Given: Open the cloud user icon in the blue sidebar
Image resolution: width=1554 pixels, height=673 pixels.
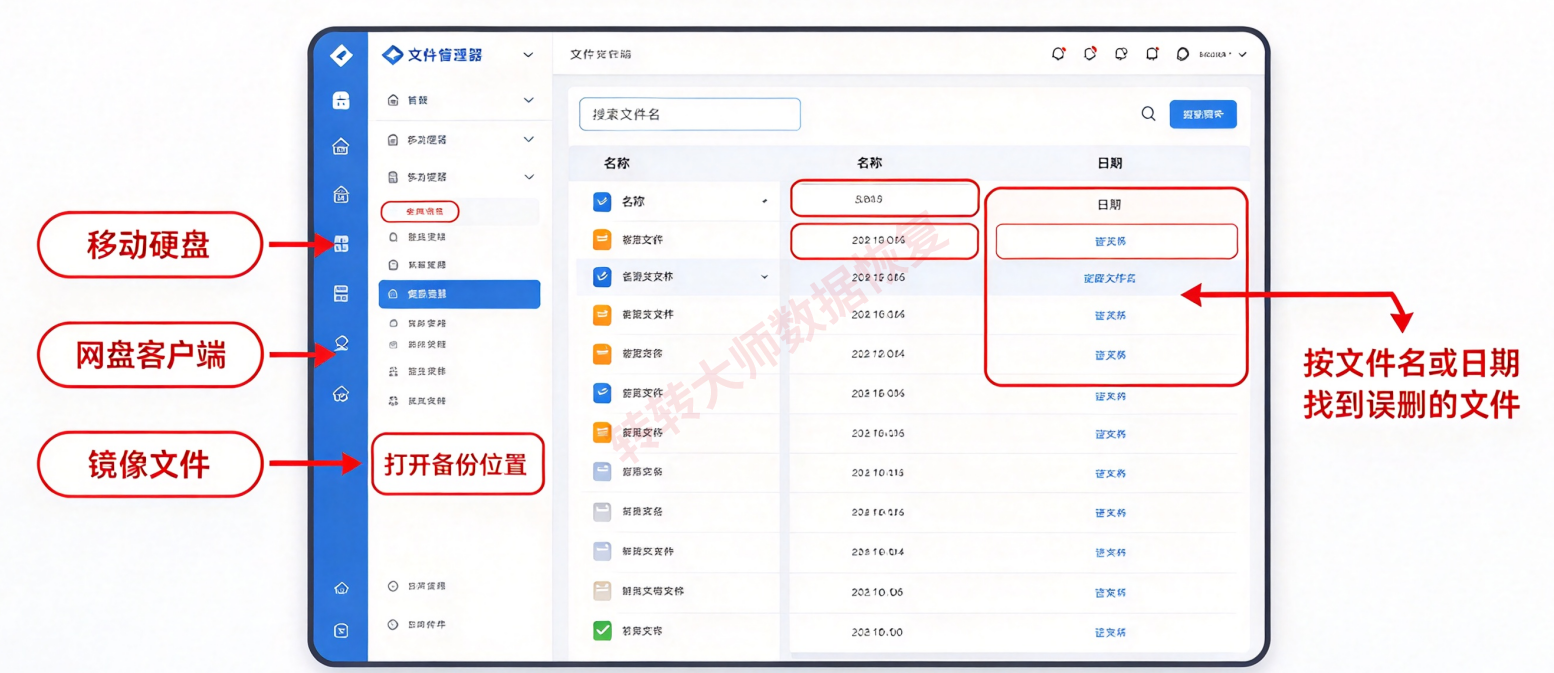Looking at the screenshot, I should click(x=341, y=344).
